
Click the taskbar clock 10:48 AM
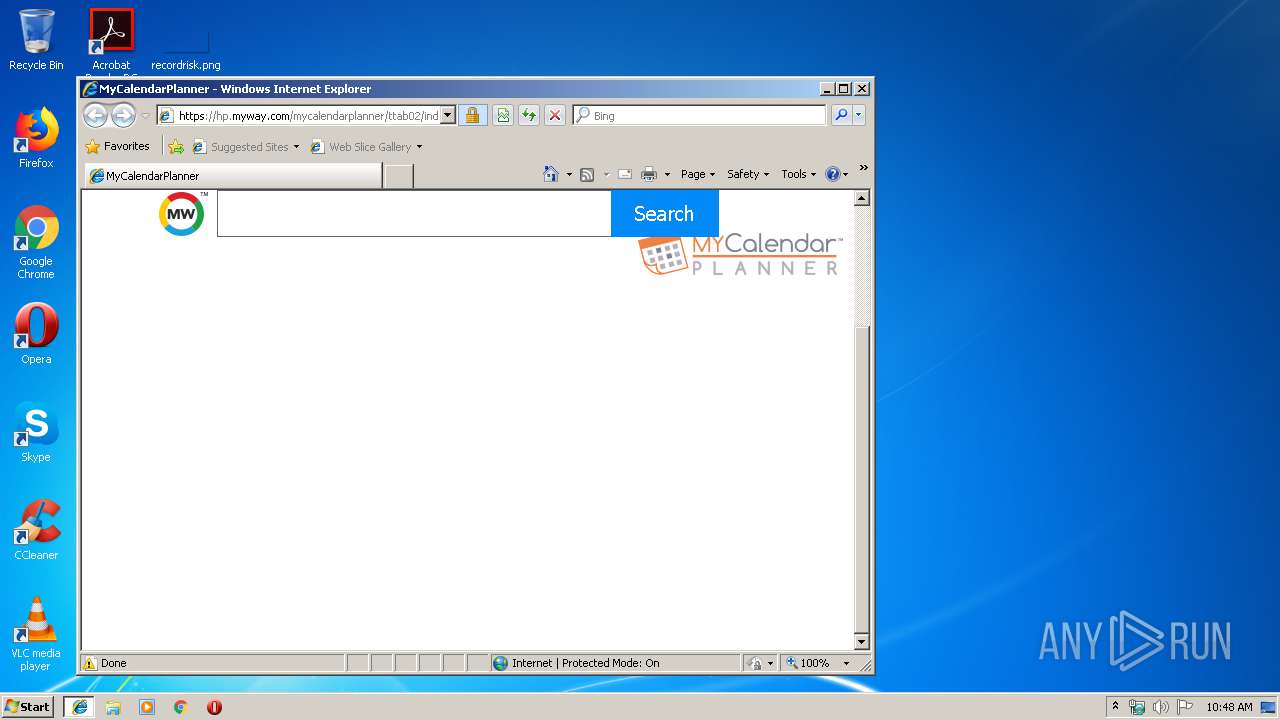1229,707
